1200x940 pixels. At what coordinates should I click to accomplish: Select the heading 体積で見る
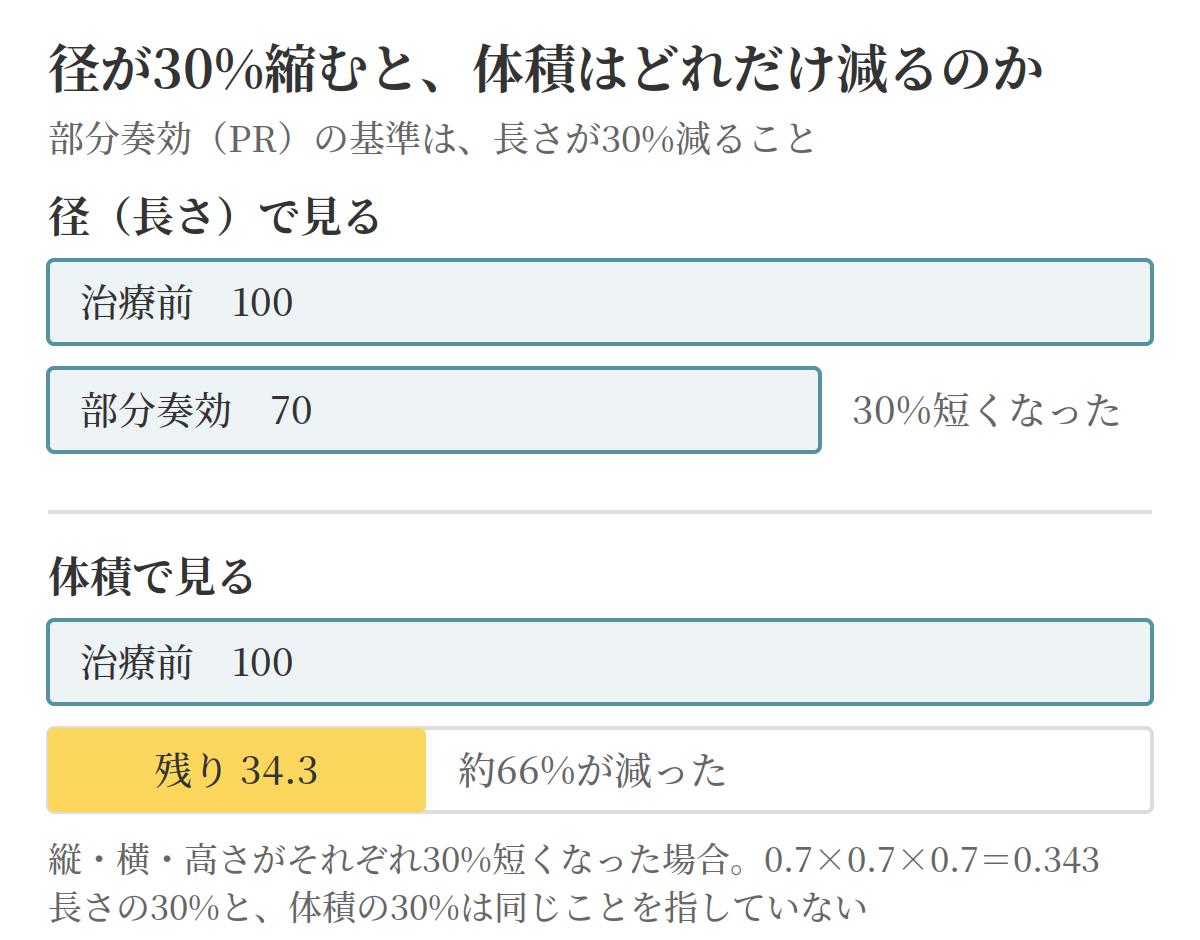(x=151, y=577)
